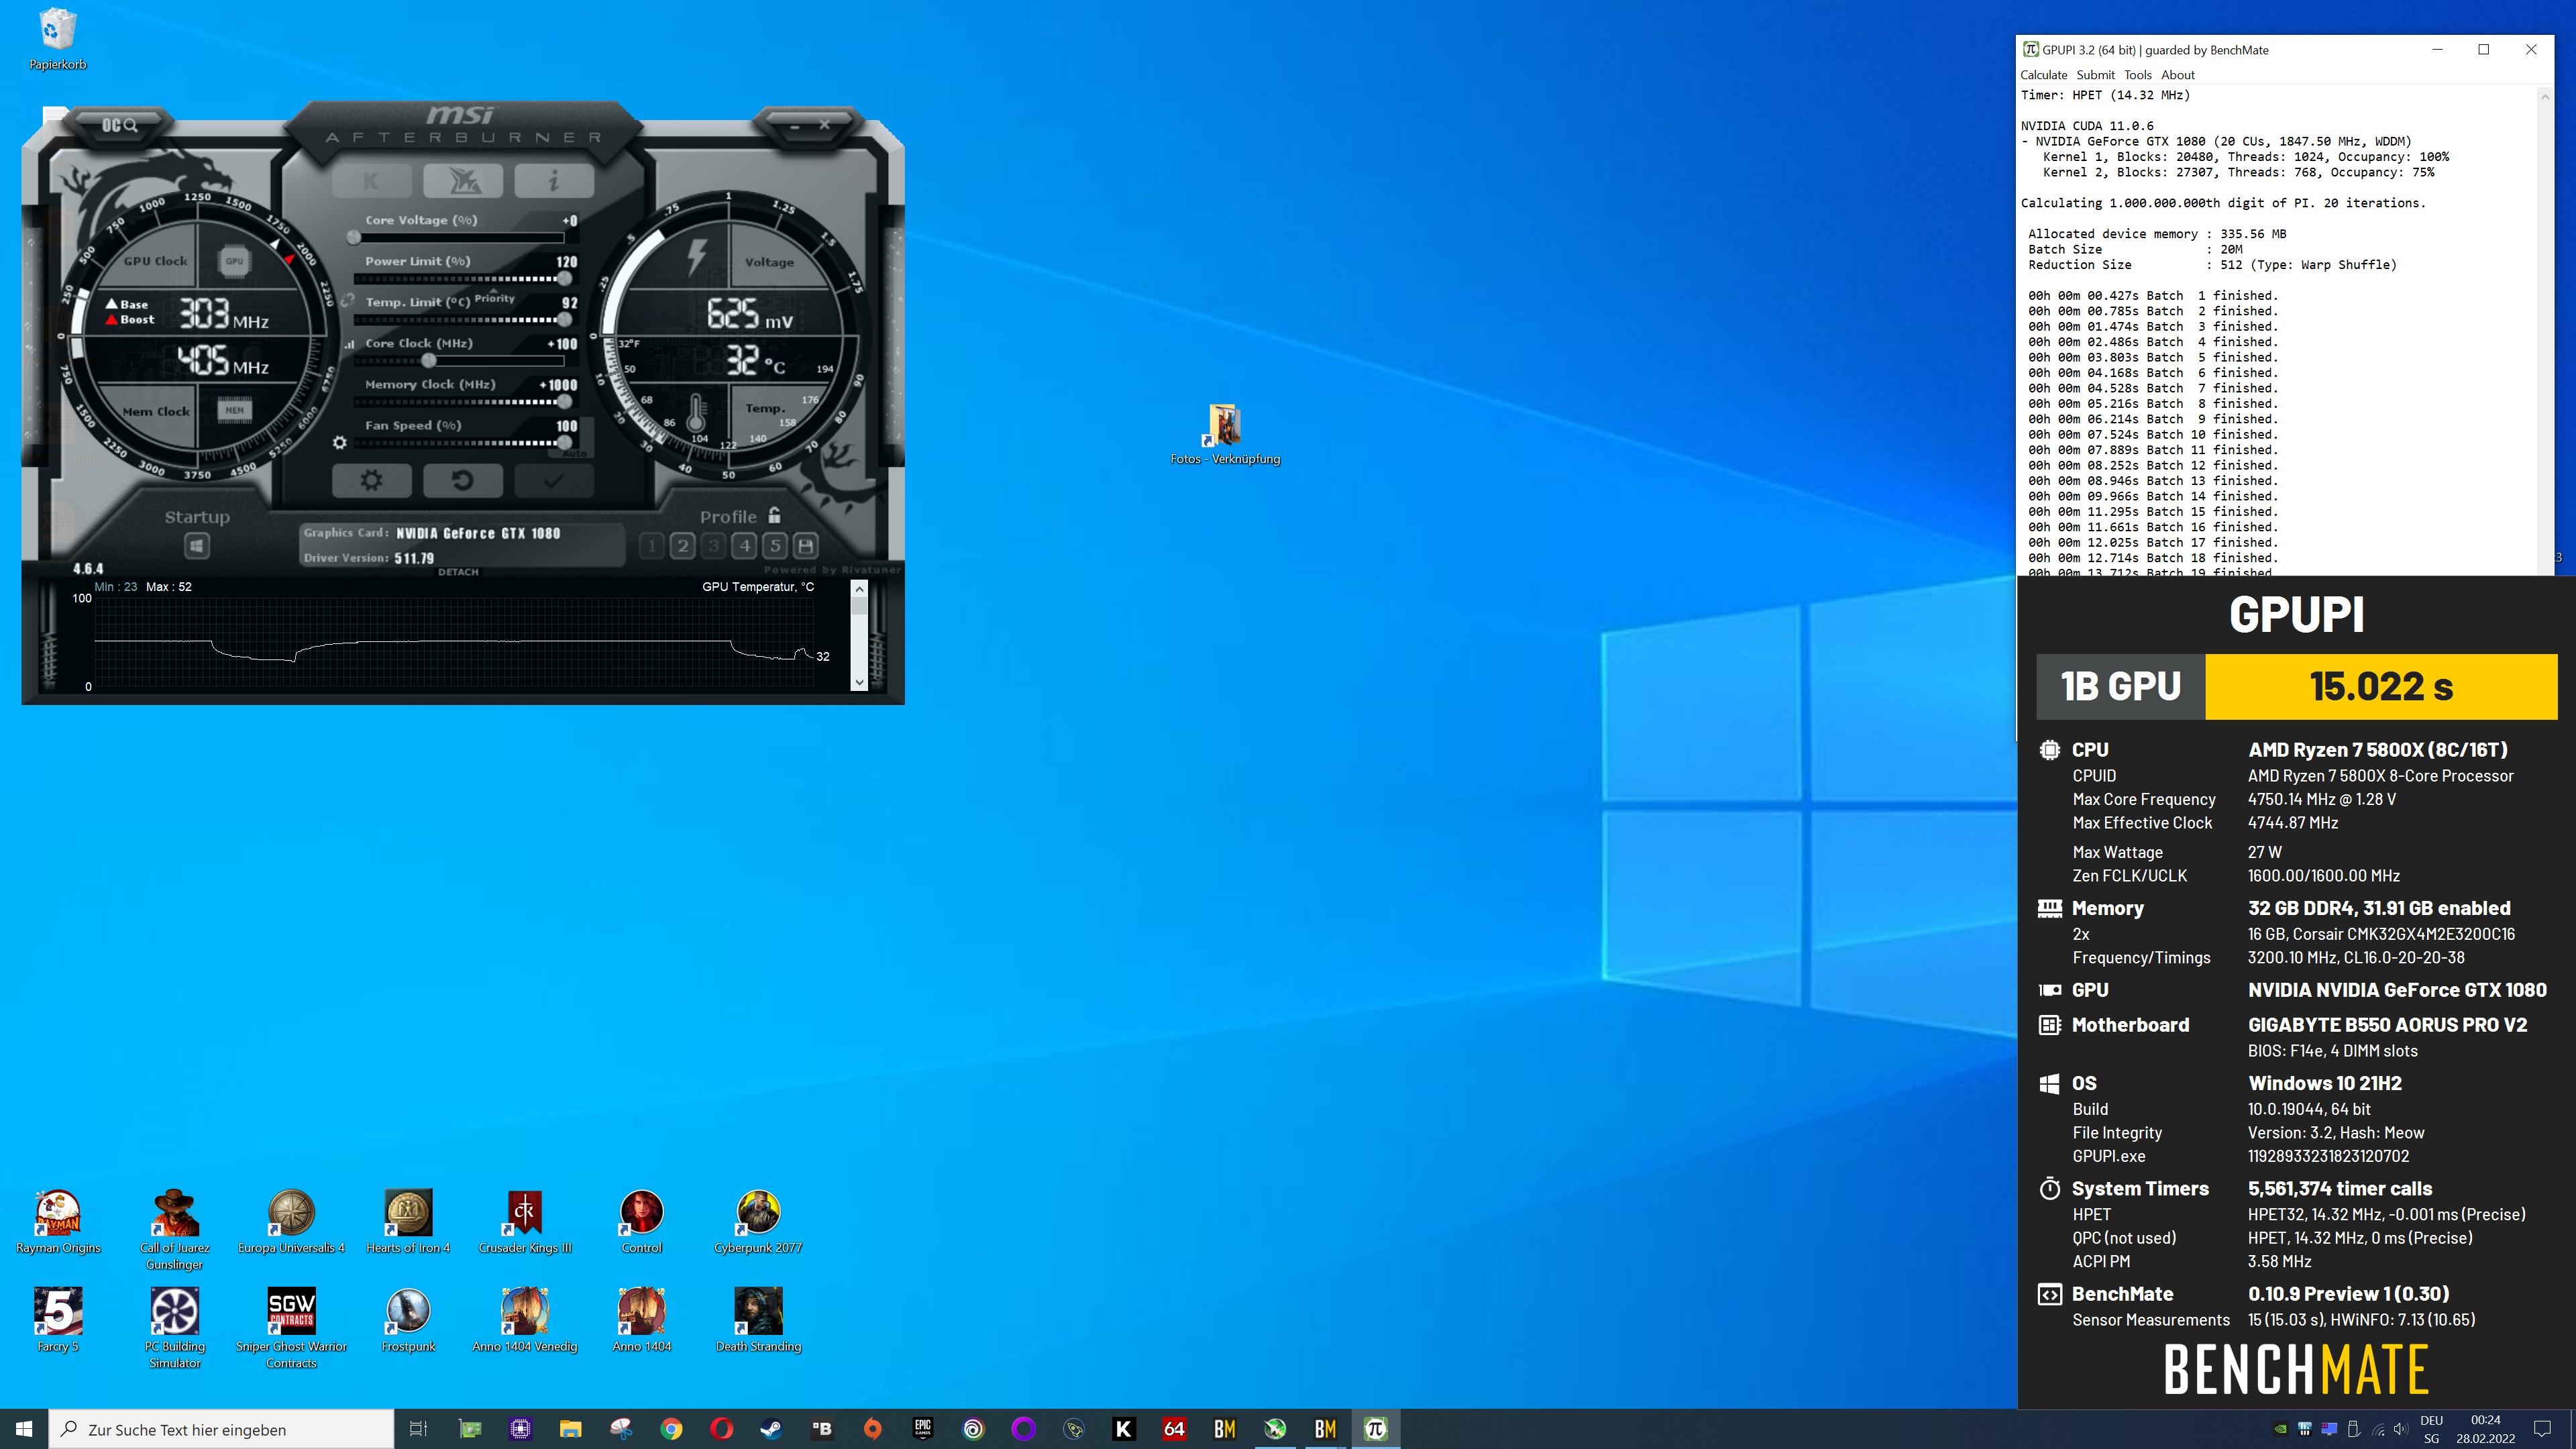2576x1449 pixels.
Task: Open the Submit menu in GPUPI
Action: 2095,75
